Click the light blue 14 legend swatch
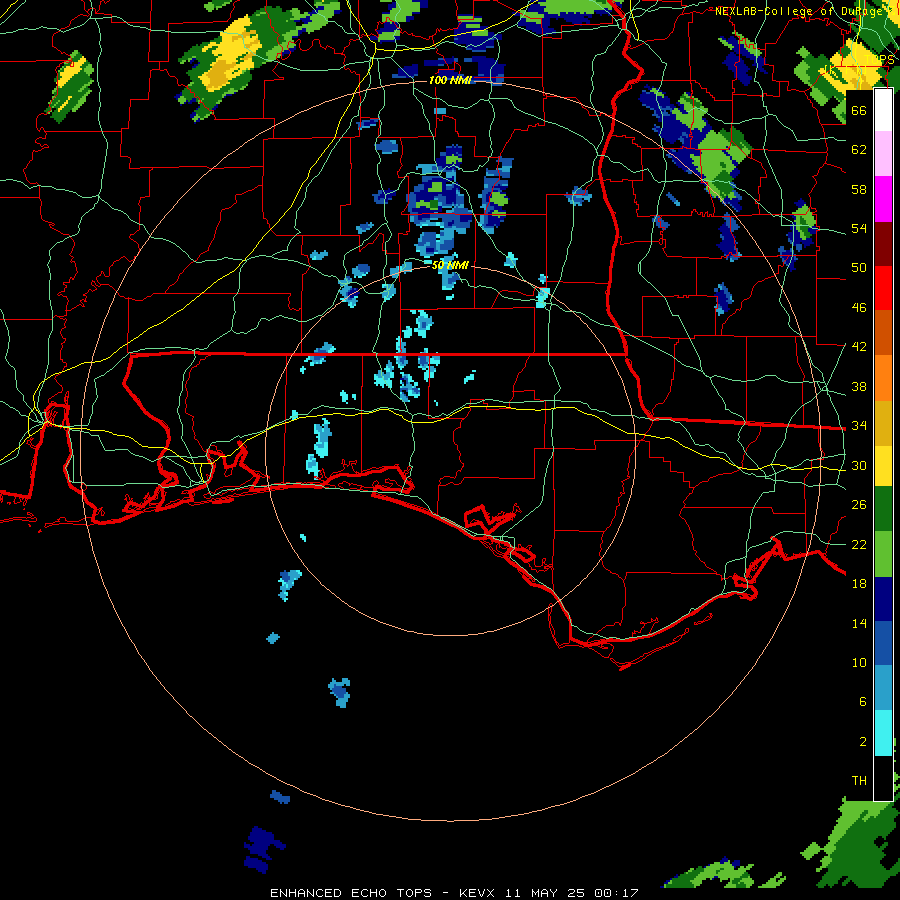Image resolution: width=900 pixels, height=900 pixels. point(883,688)
